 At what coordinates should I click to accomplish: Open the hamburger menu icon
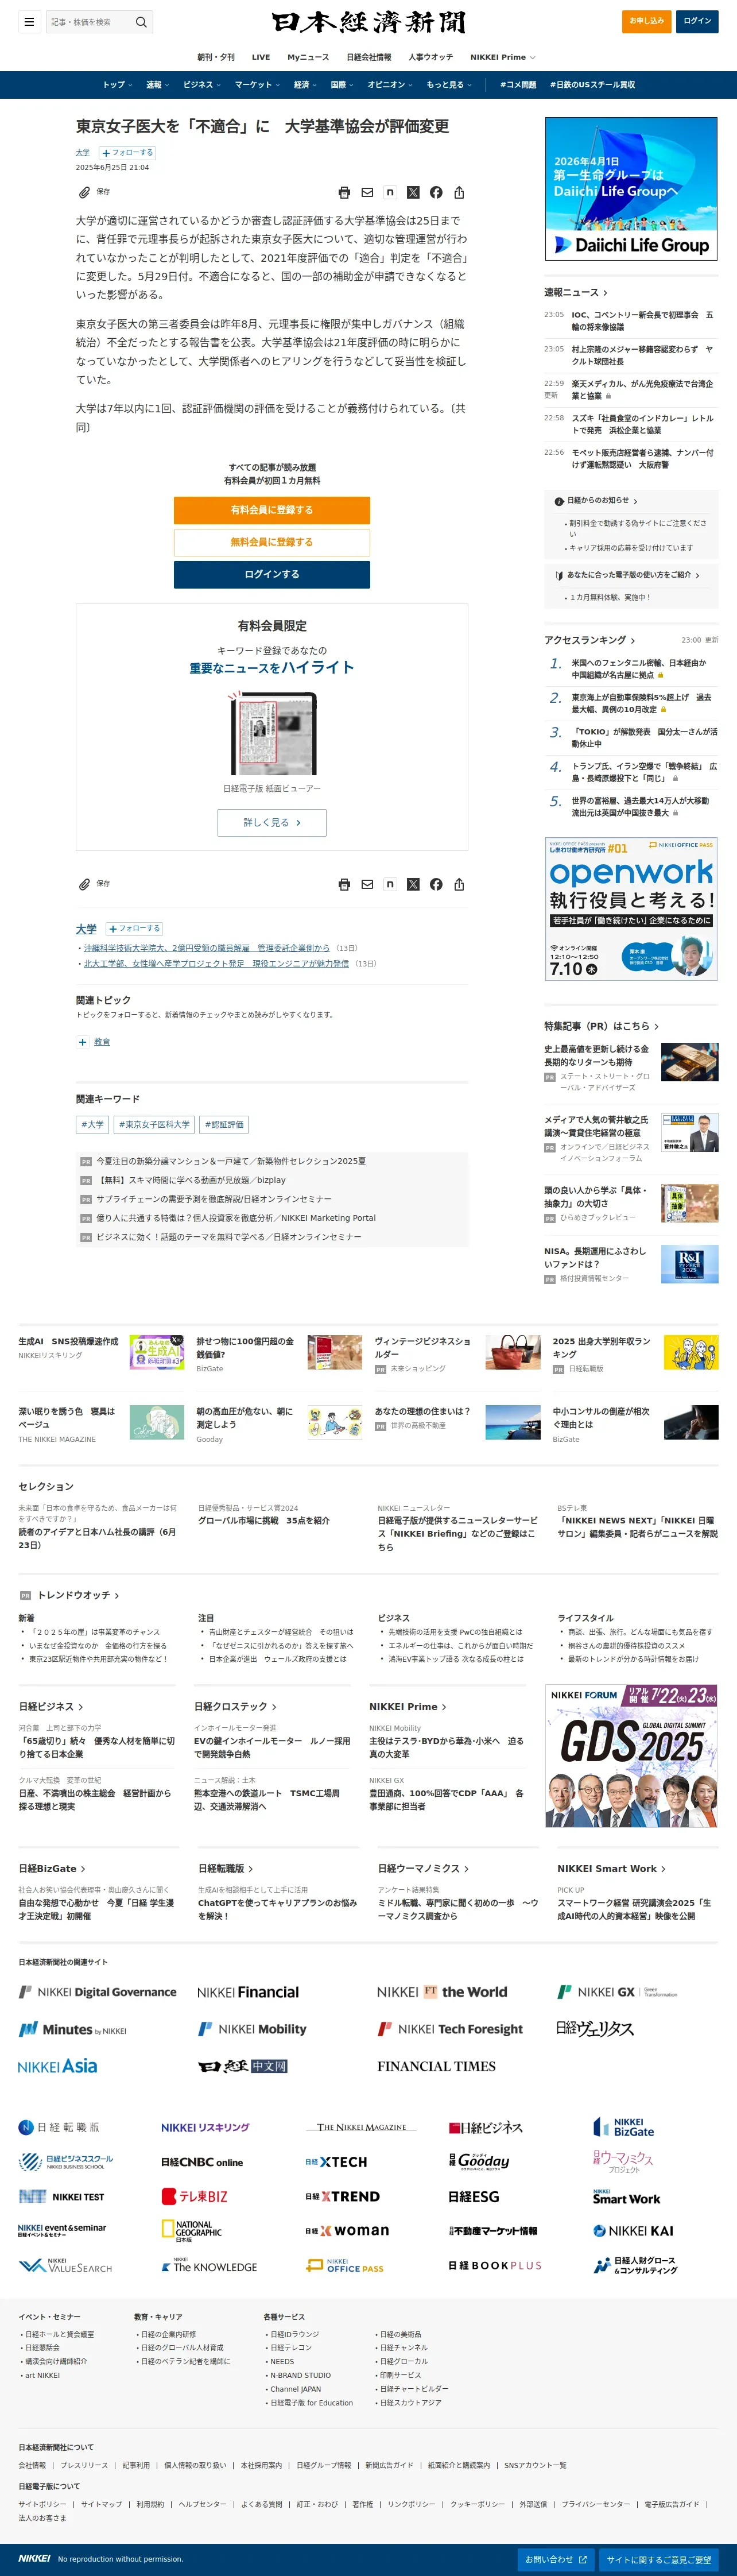[x=29, y=21]
